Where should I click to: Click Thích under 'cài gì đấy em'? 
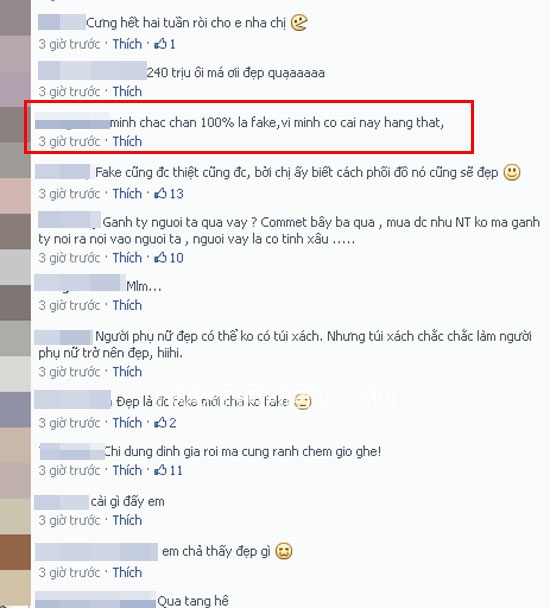[x=127, y=520]
